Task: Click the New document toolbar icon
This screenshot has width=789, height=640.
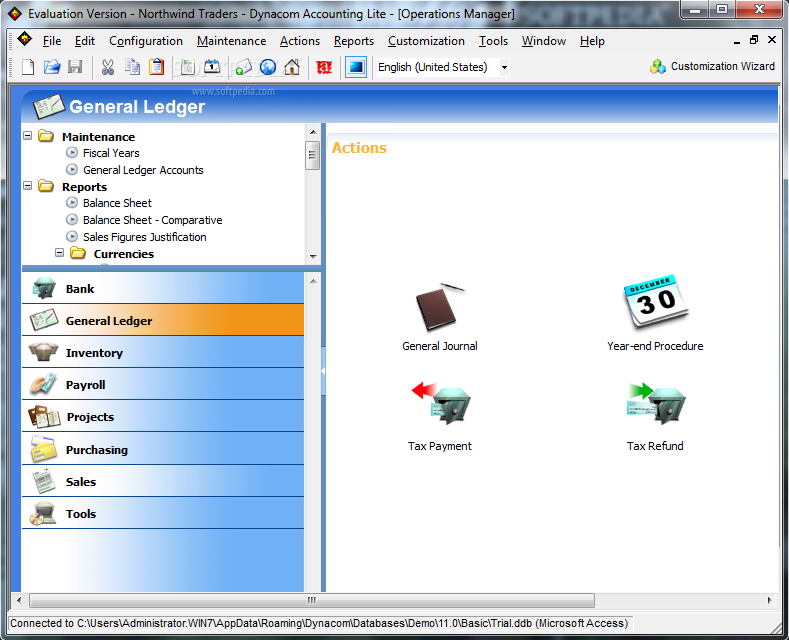Action: click(x=28, y=67)
